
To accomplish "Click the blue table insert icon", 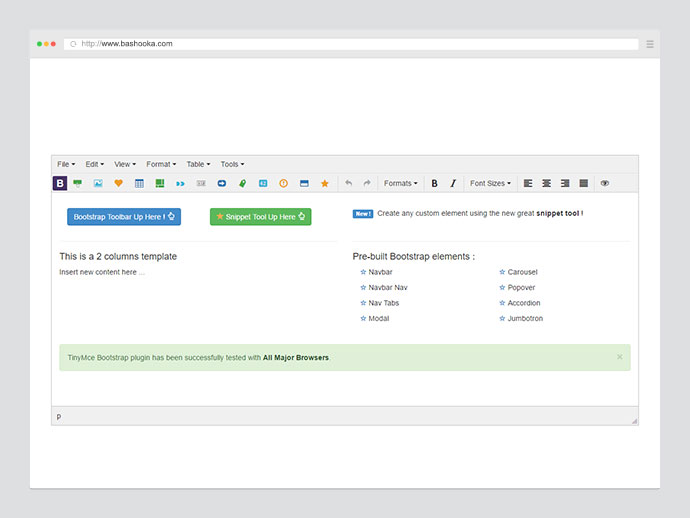I will click(139, 183).
